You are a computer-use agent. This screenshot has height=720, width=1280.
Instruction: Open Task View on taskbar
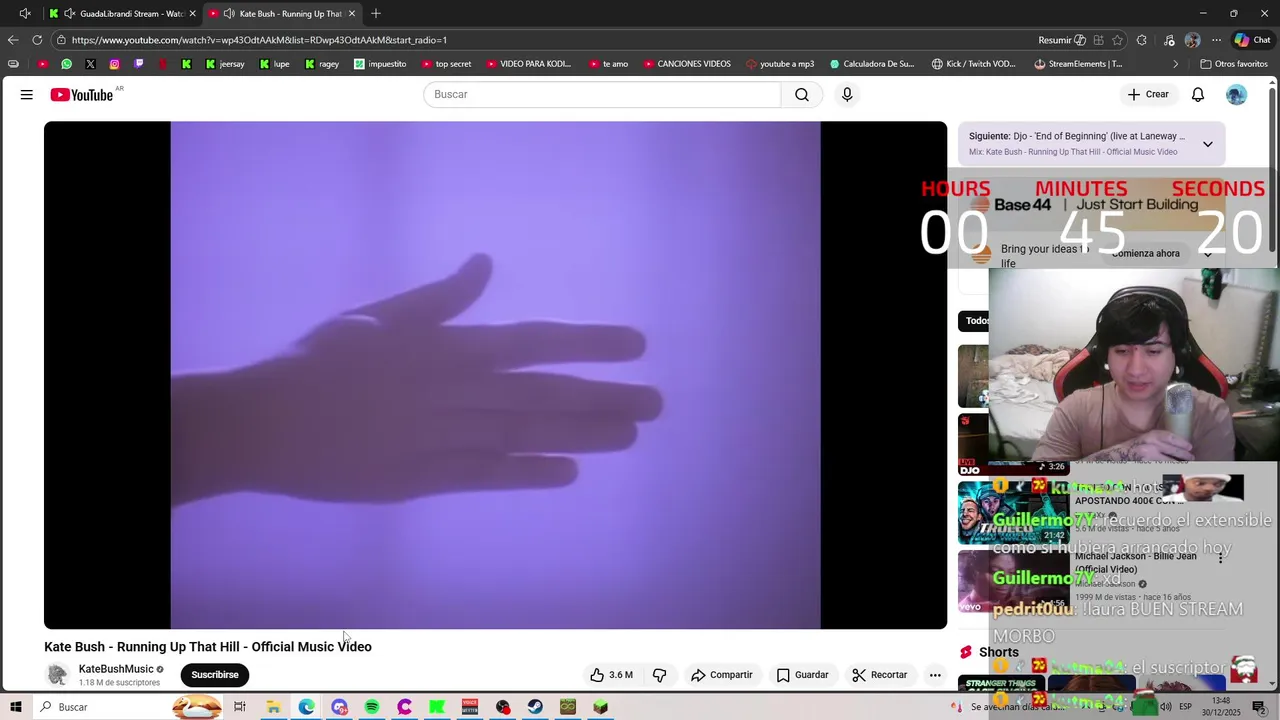point(240,707)
